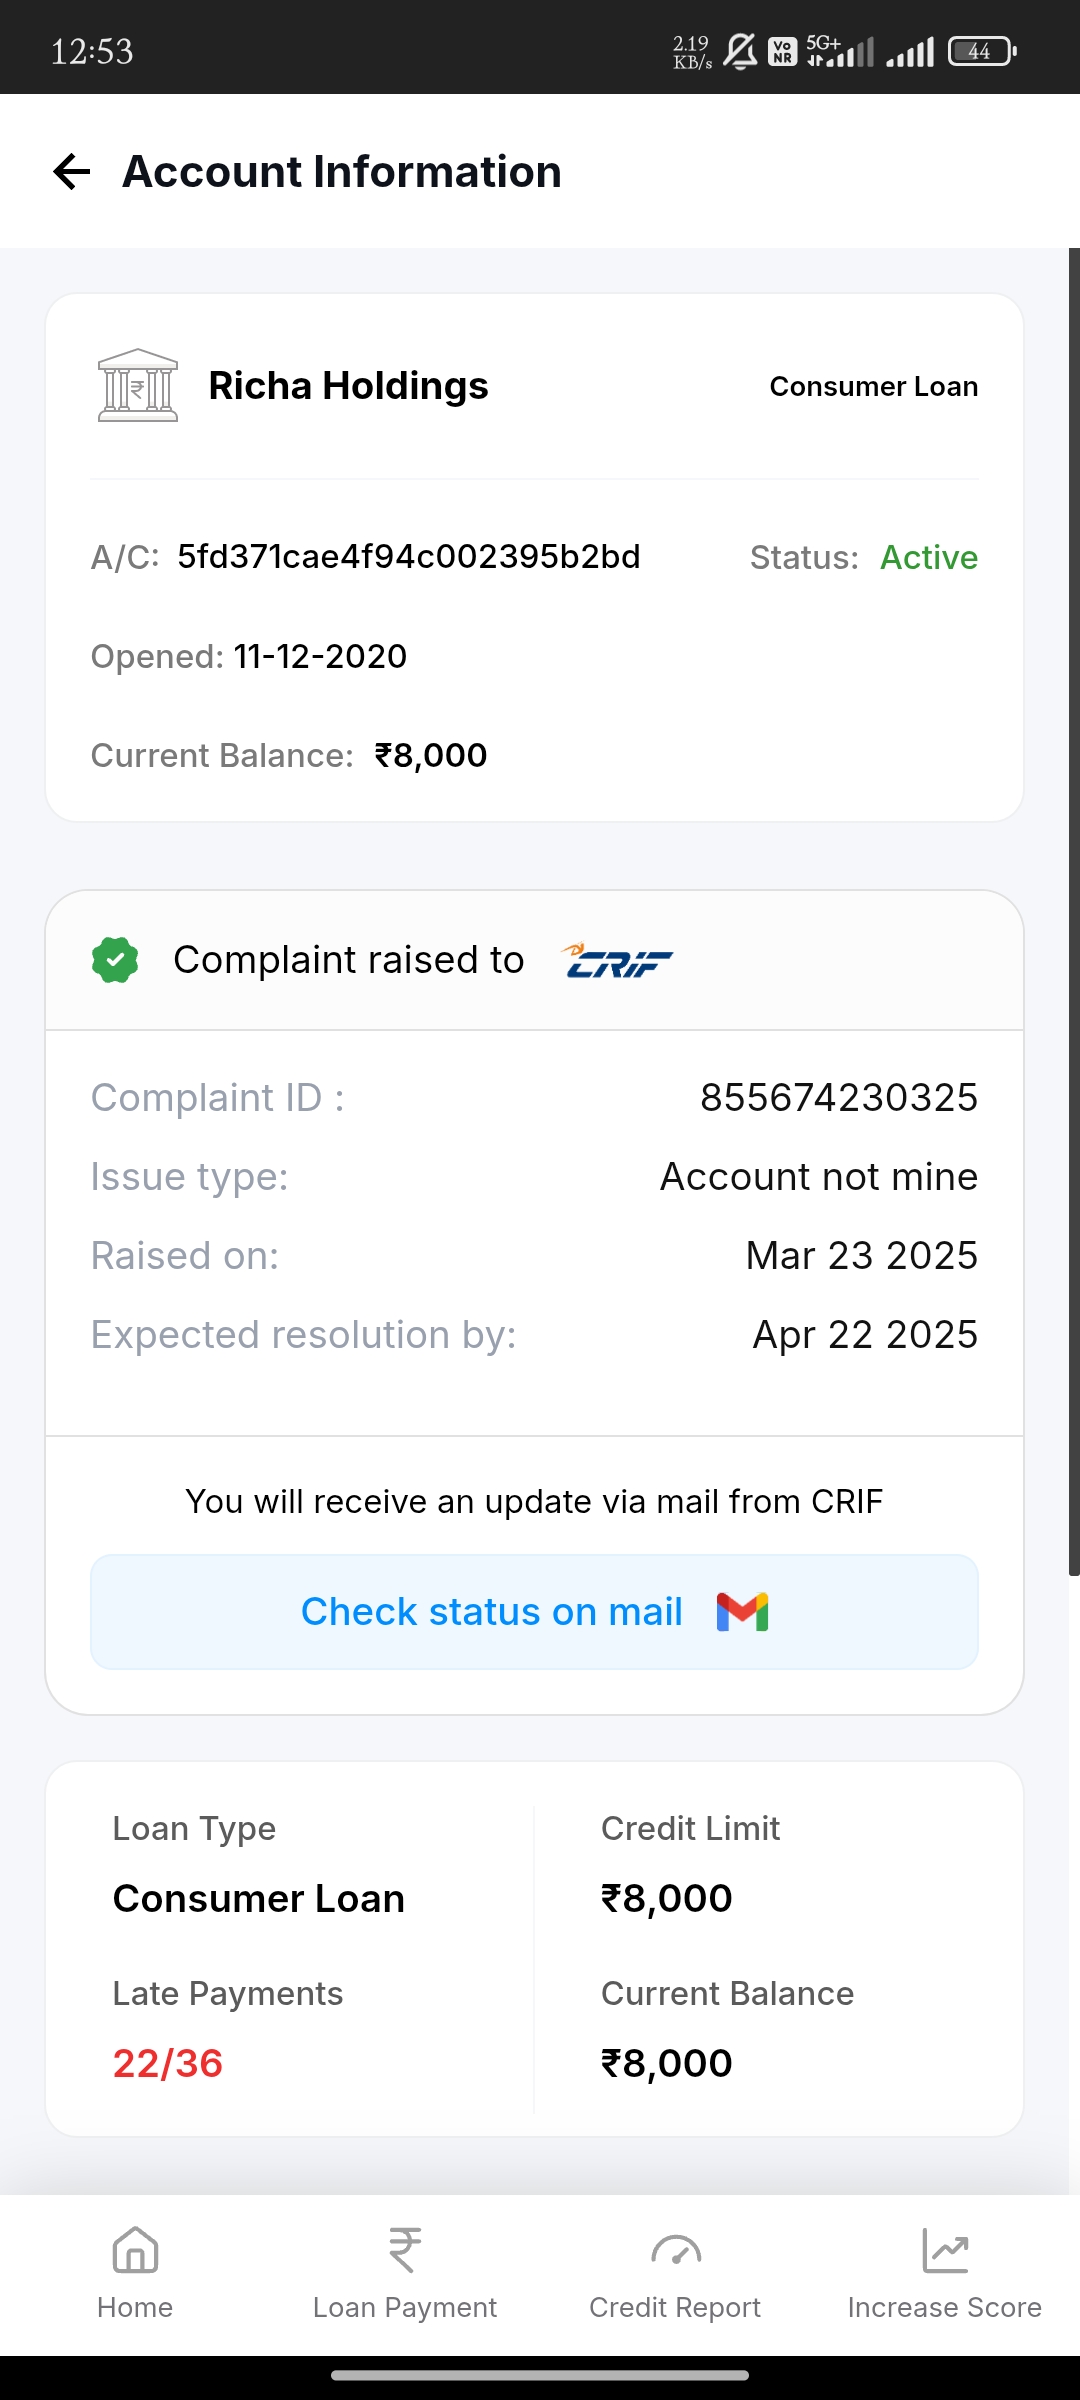
Task: Click the vertical scrollbar on right edge
Action: (x=1074, y=912)
